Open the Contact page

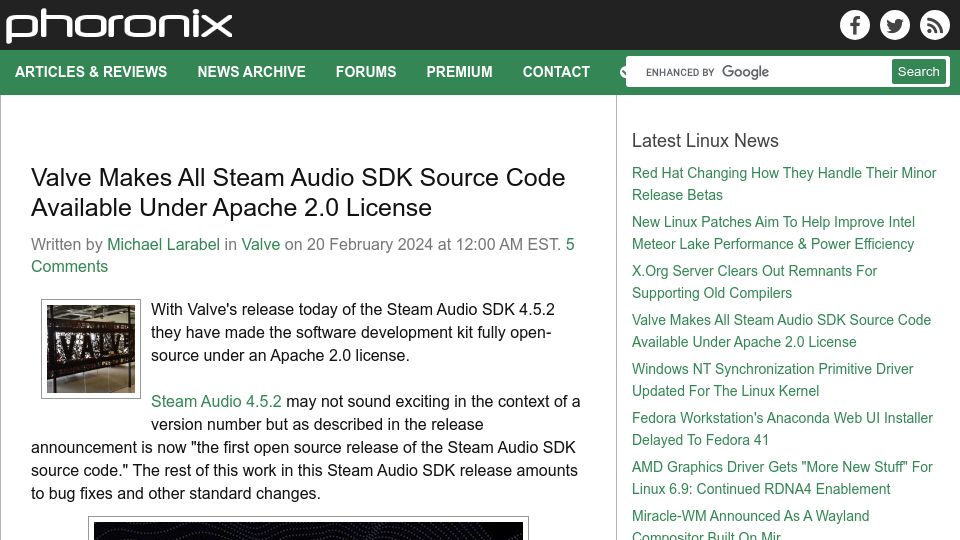coord(556,72)
